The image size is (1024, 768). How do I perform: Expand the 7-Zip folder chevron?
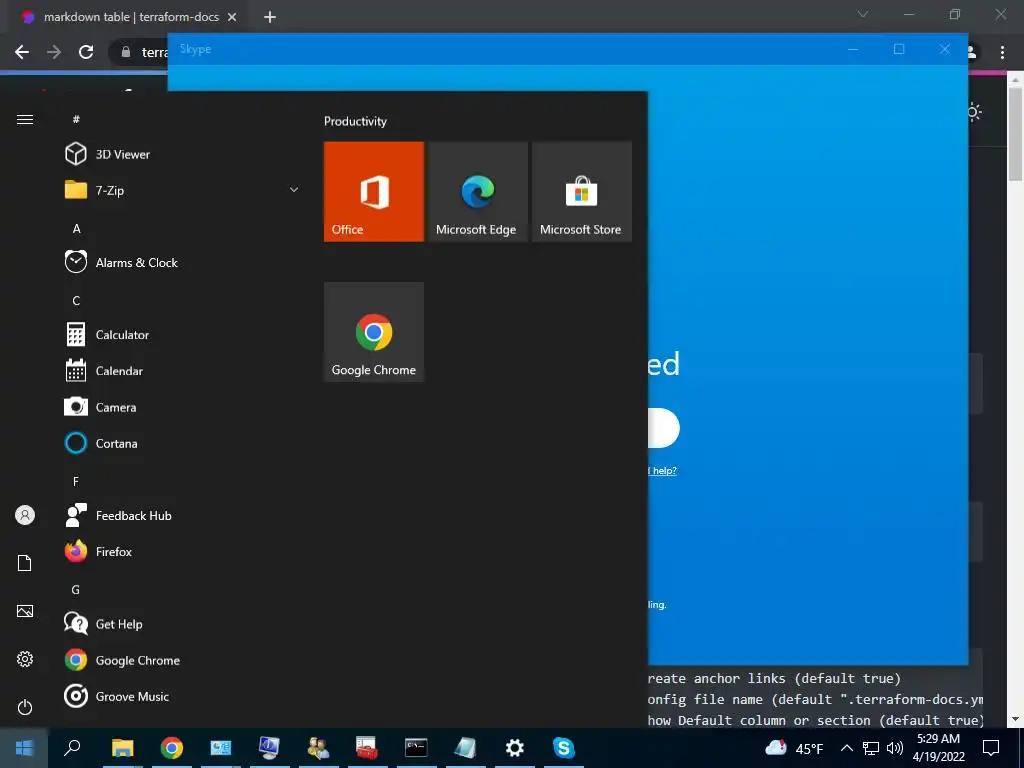(x=294, y=190)
